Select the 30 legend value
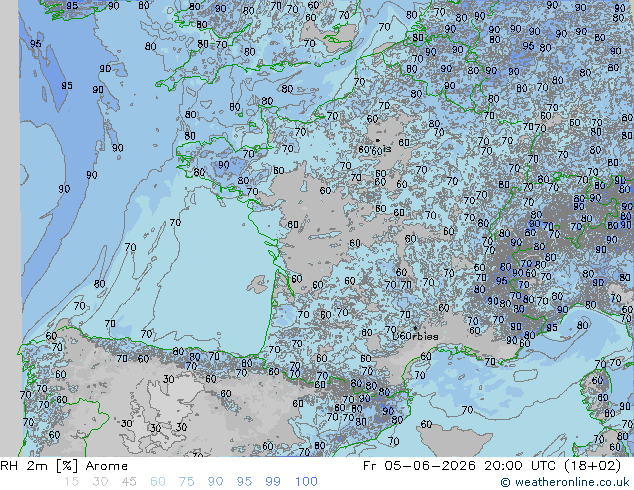 pos(100,482)
